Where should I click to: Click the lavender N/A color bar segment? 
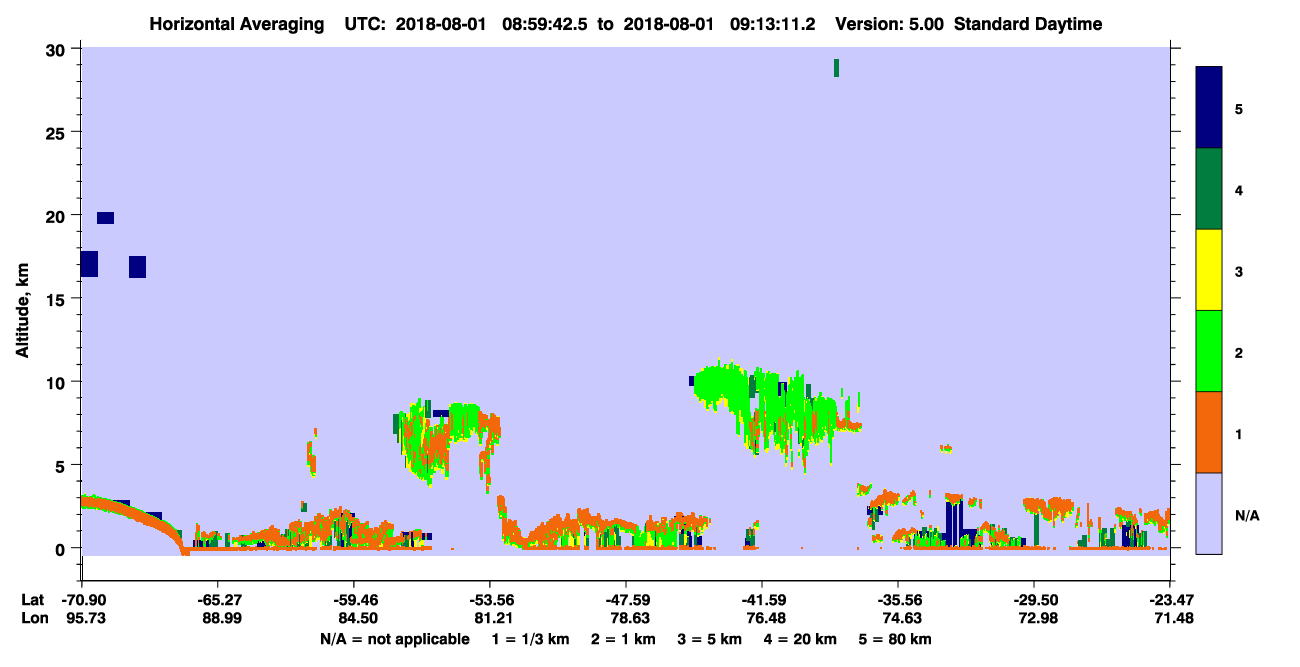tap(1209, 513)
